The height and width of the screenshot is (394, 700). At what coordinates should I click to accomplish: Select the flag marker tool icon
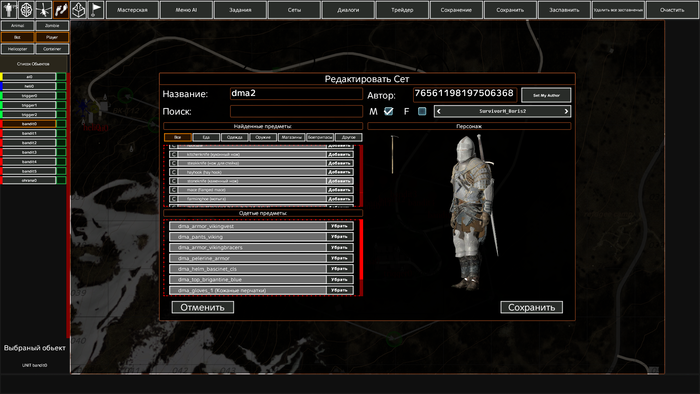click(x=96, y=9)
